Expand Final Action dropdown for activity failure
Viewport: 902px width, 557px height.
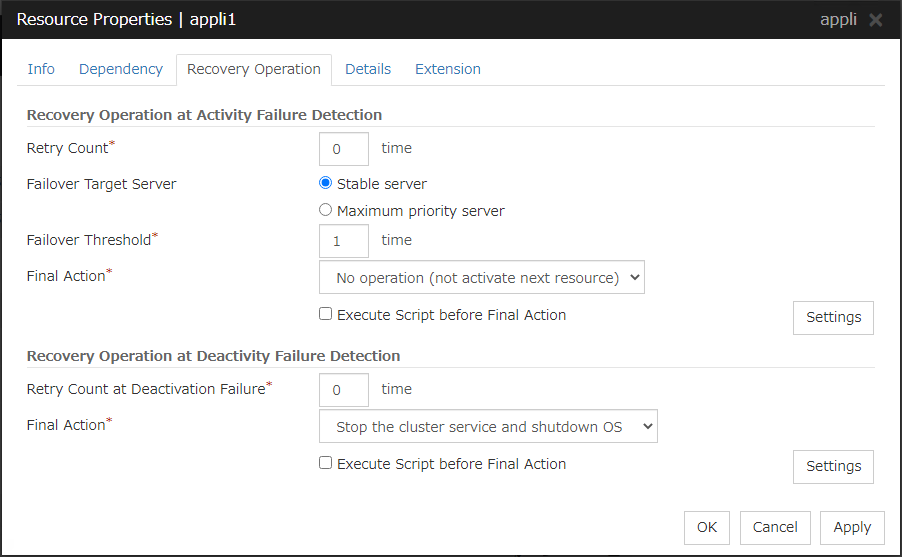coord(482,278)
